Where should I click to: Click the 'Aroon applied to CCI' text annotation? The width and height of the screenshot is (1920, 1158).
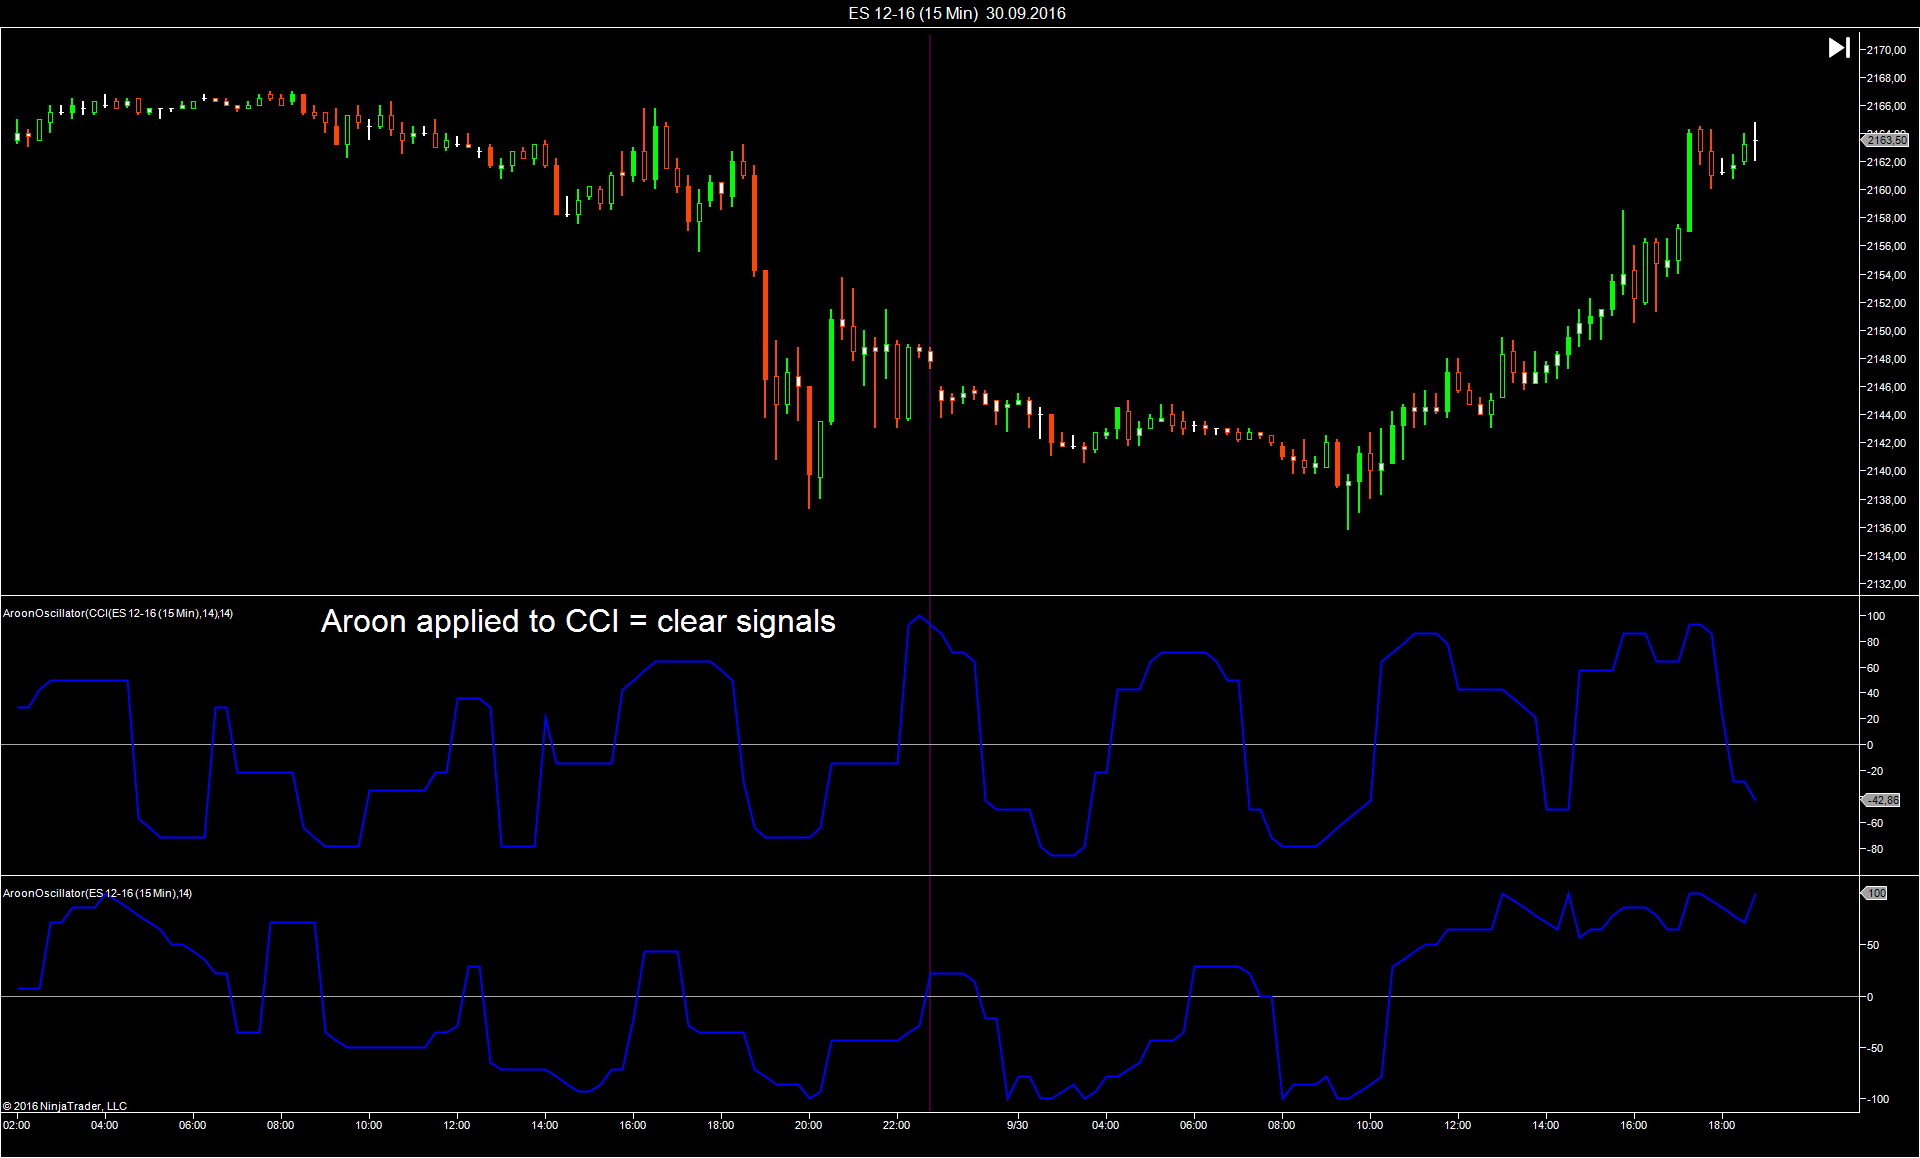coord(577,621)
